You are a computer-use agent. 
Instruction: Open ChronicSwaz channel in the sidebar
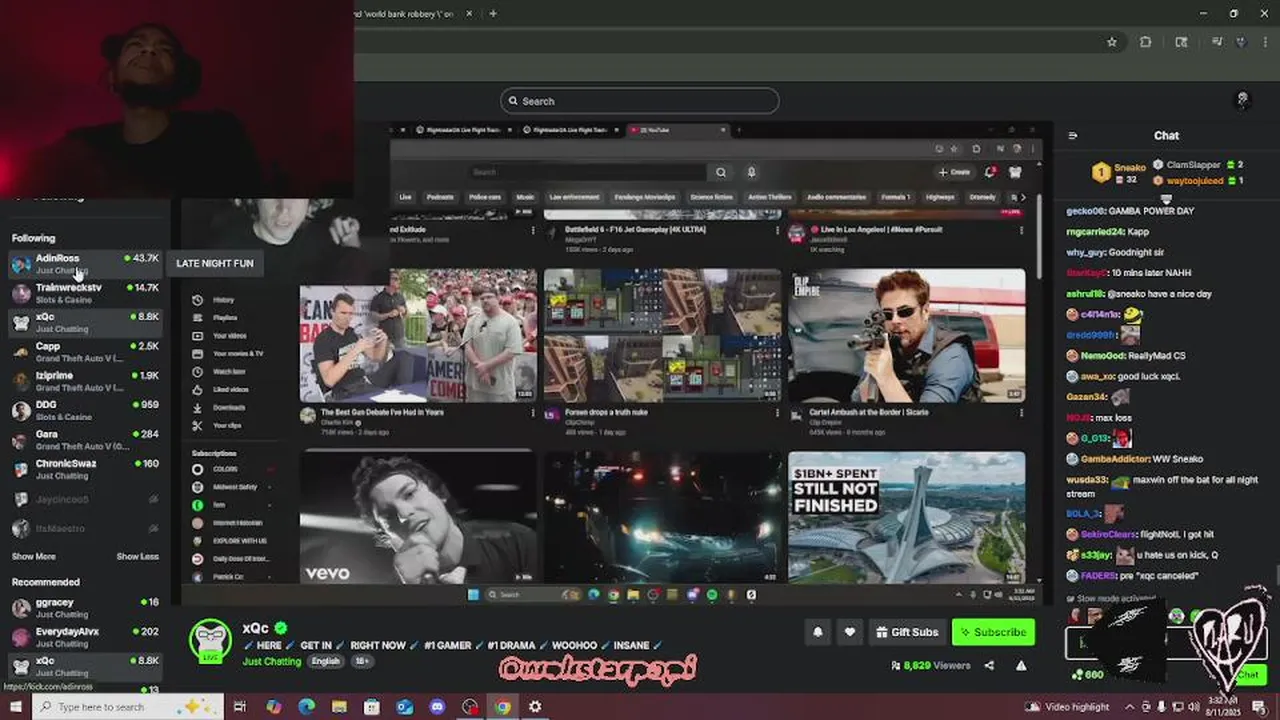point(85,469)
